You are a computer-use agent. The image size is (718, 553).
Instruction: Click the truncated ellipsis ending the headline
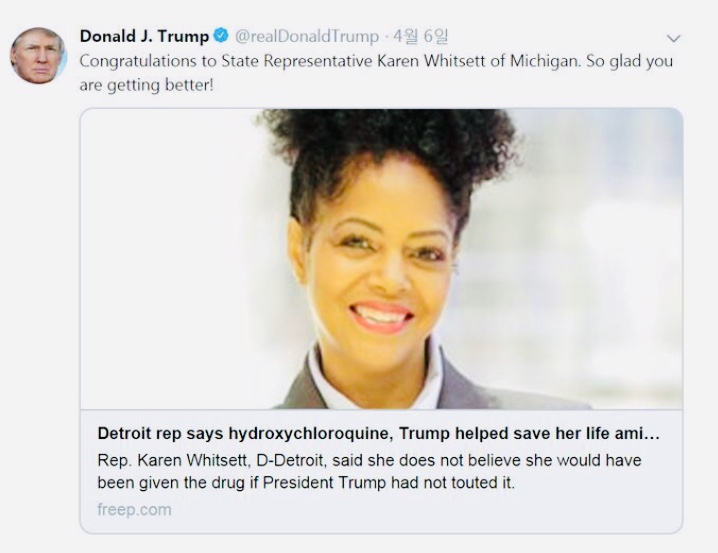[652, 433]
